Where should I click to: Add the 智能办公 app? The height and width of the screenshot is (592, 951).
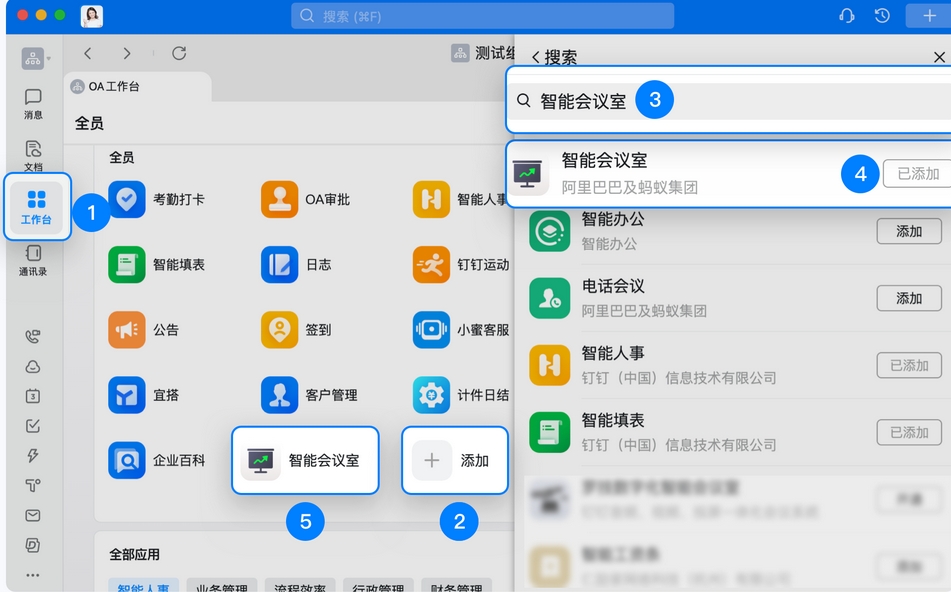909,232
